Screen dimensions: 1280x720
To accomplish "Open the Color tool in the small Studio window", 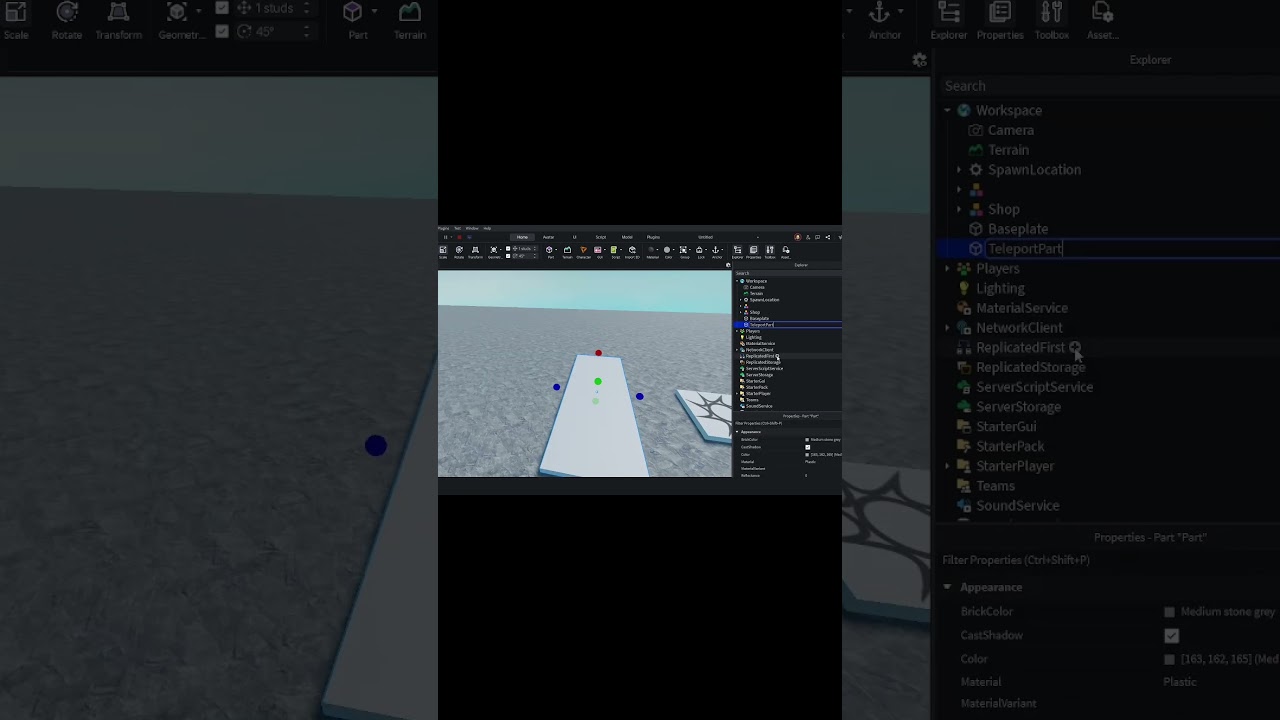I will 667,251.
